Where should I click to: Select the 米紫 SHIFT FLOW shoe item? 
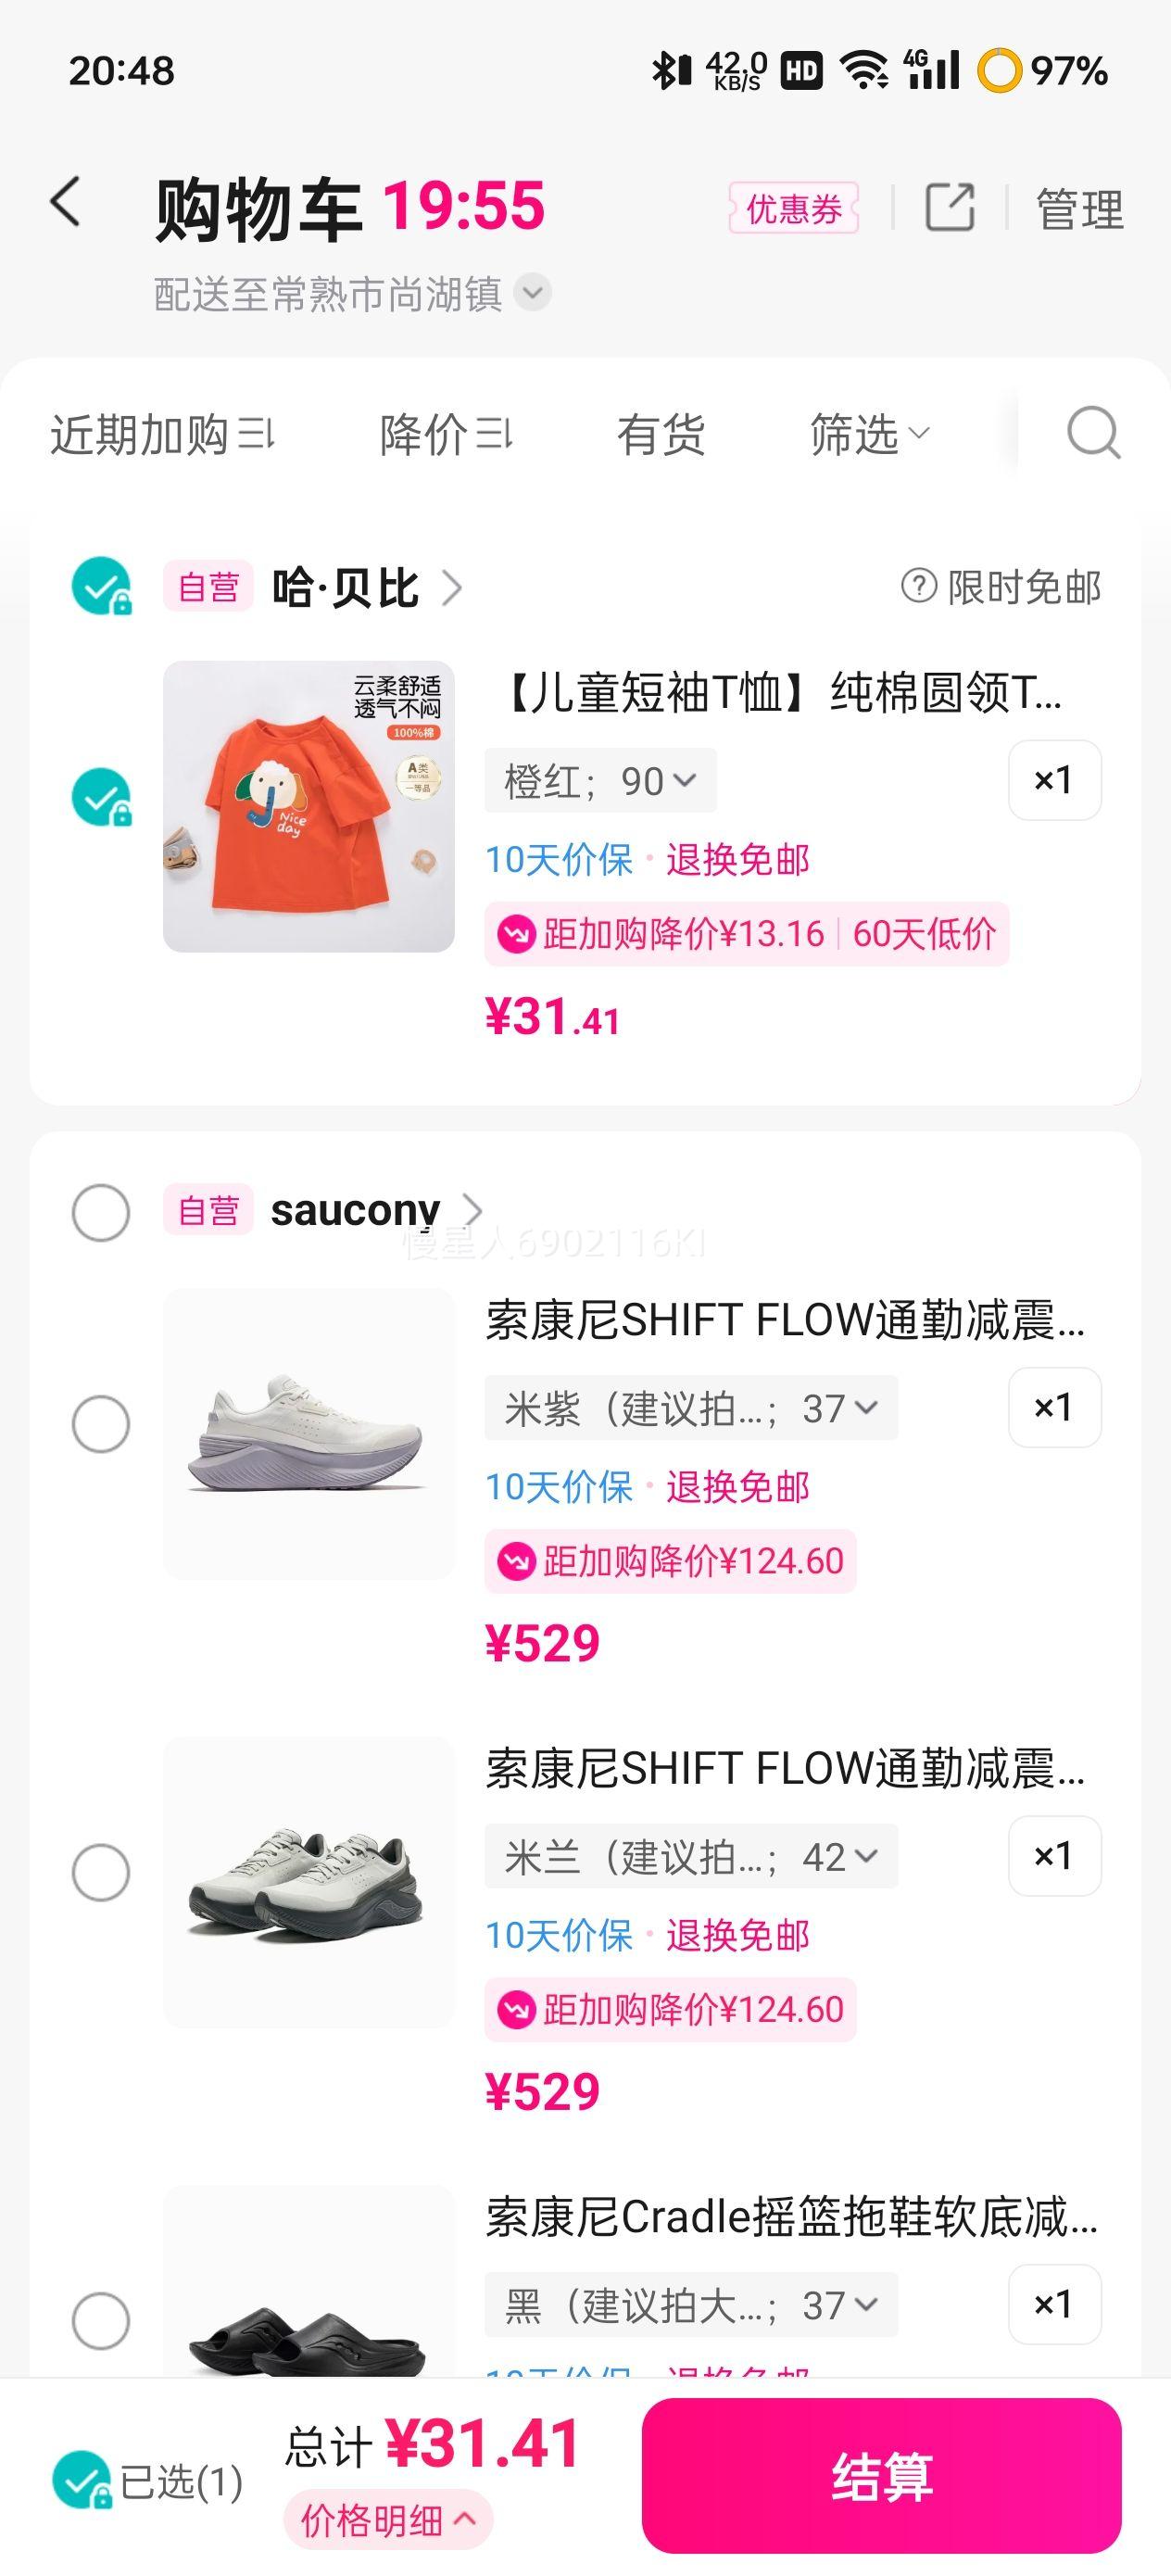pyautogui.click(x=101, y=1424)
